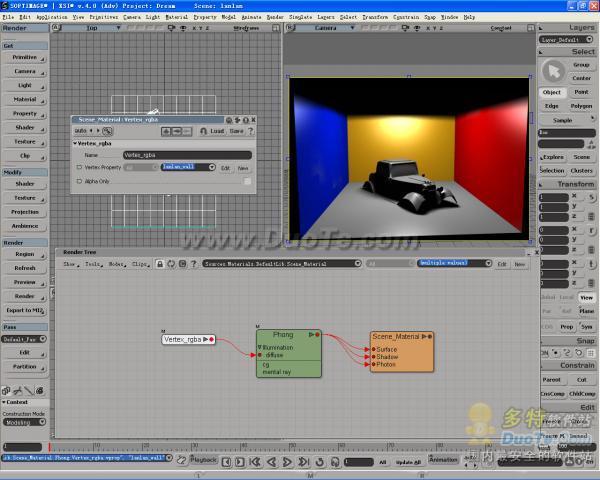Toggle the Vertex Property animation marker
Image resolution: width=600 pixels, height=480 pixels.
[79, 168]
